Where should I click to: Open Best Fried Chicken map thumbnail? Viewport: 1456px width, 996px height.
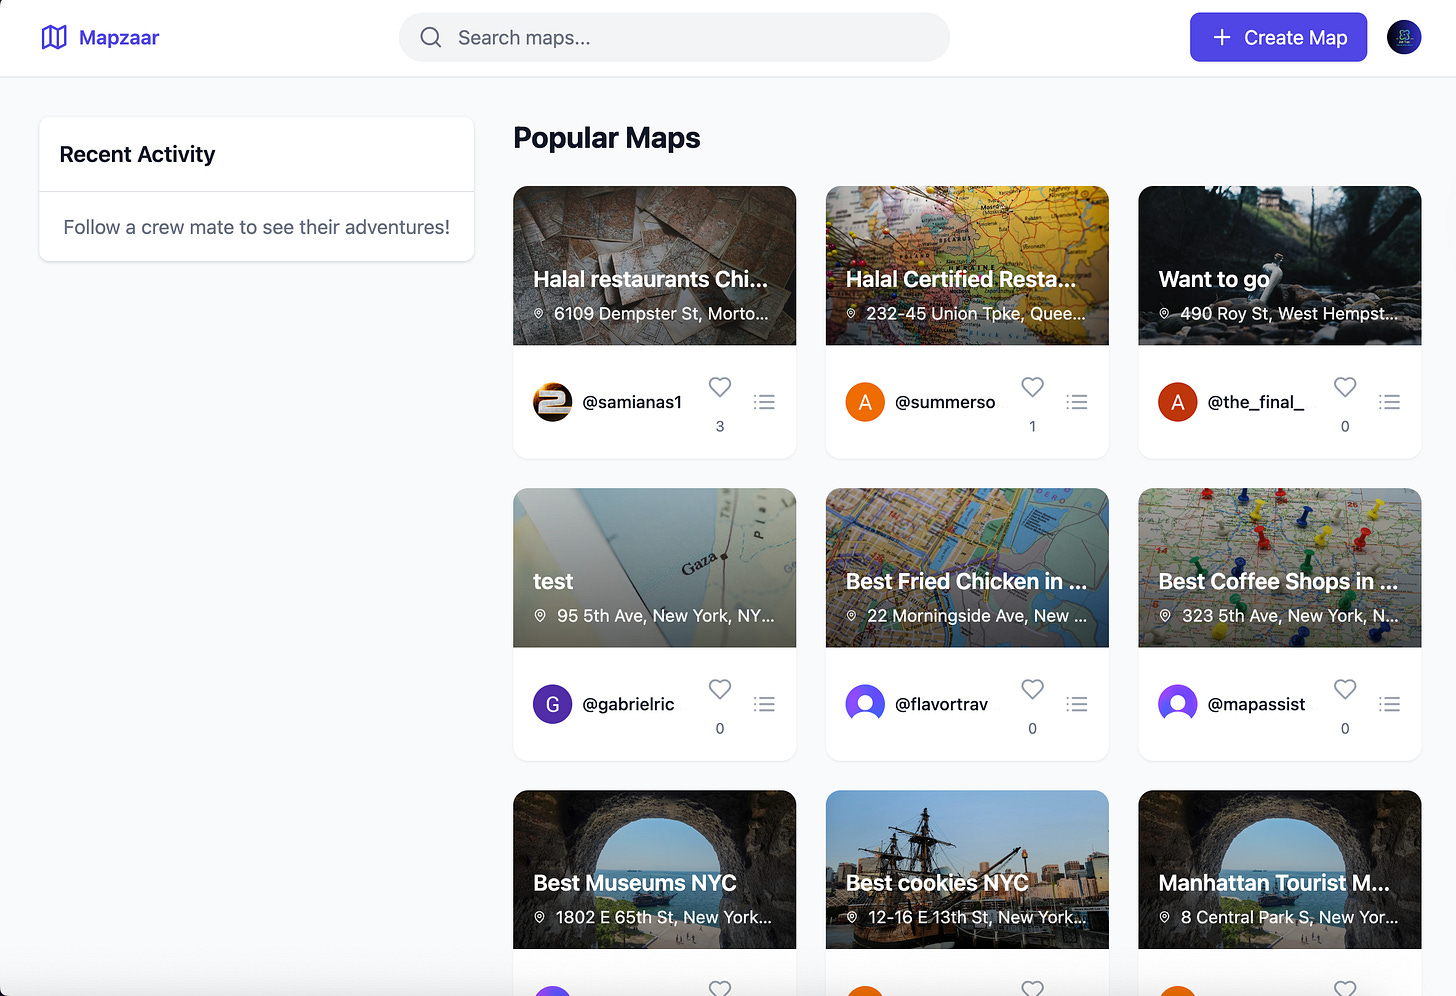[x=967, y=567]
